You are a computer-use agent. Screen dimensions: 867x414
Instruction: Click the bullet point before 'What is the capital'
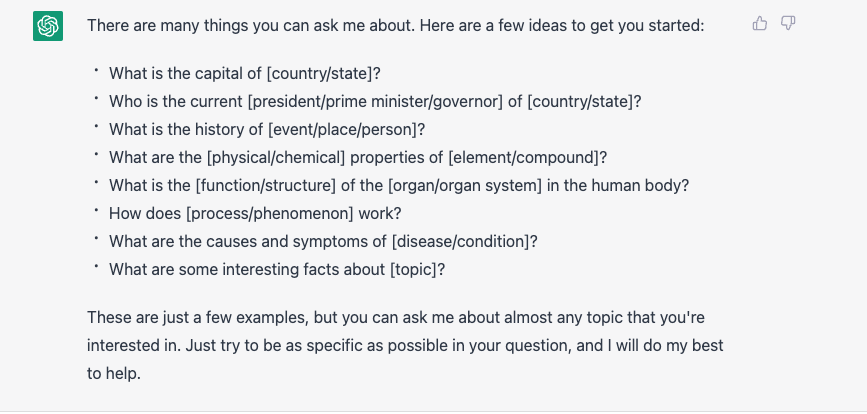96,70
